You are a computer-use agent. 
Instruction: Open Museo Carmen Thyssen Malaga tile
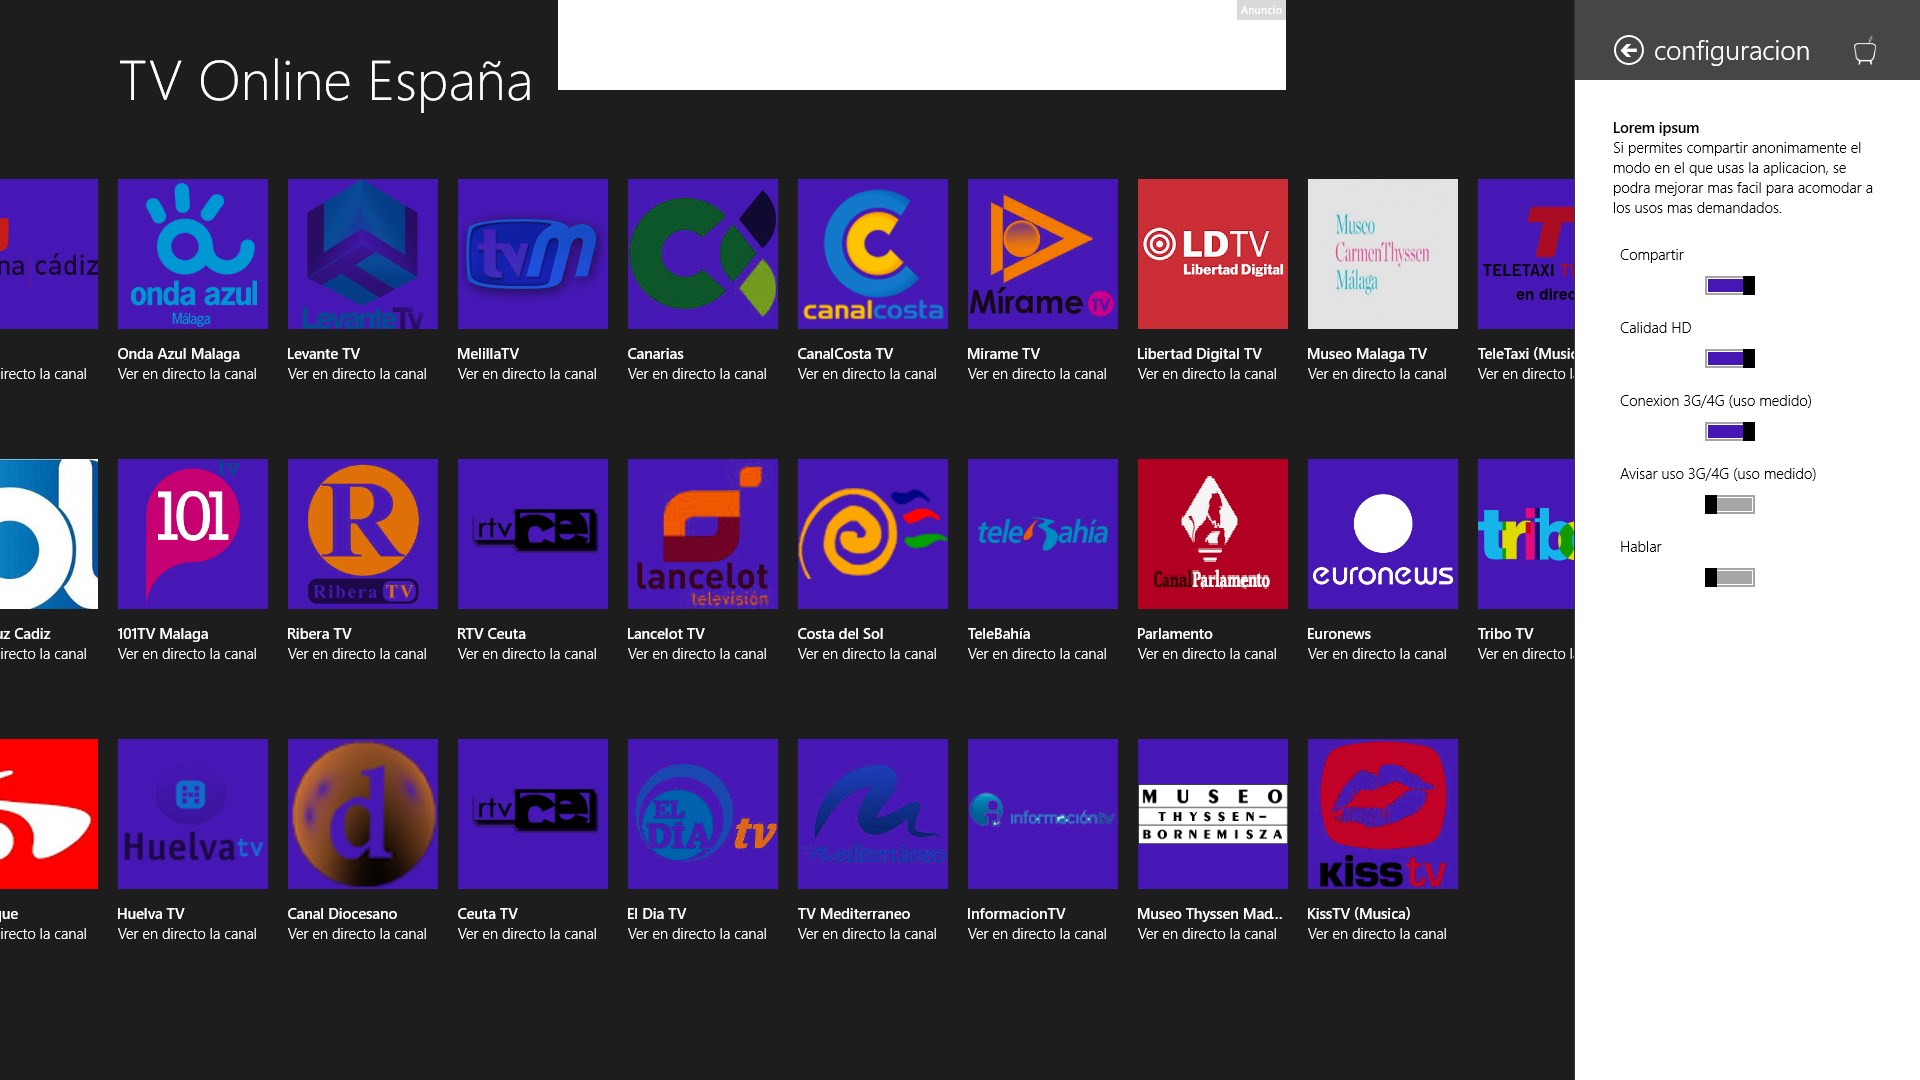pos(1383,254)
